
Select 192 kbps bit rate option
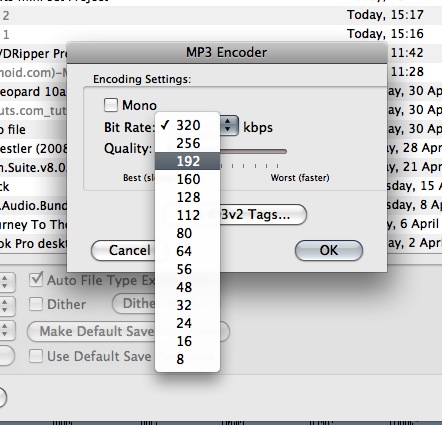(x=188, y=161)
